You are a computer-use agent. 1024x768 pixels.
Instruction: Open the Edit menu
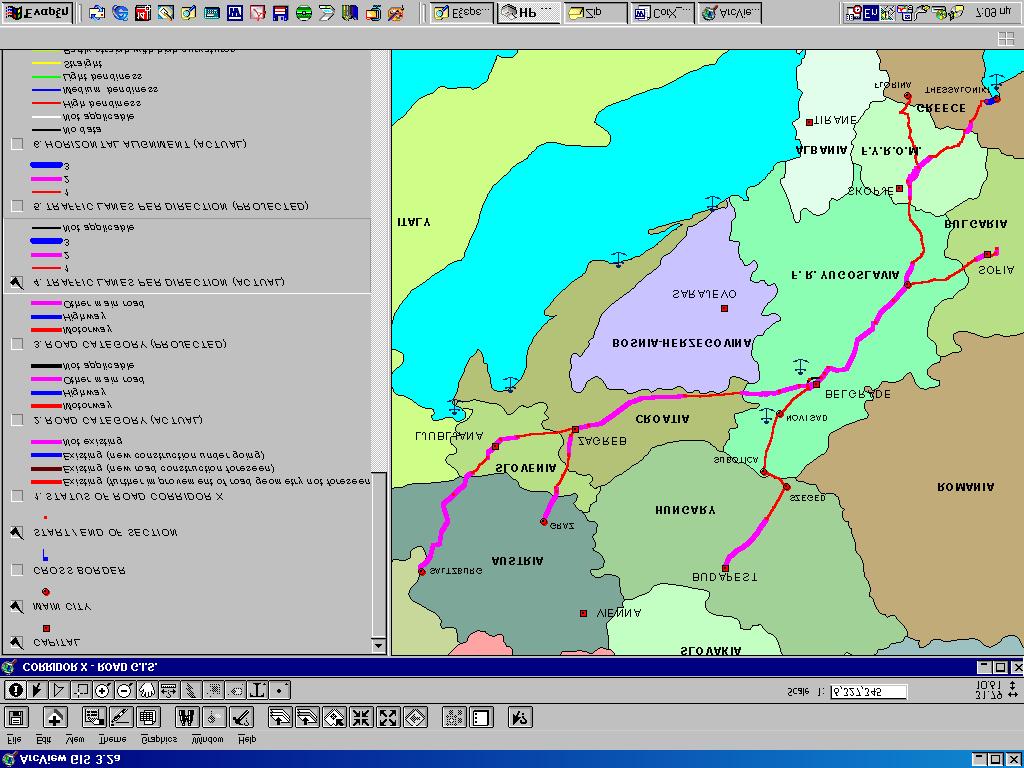44,740
